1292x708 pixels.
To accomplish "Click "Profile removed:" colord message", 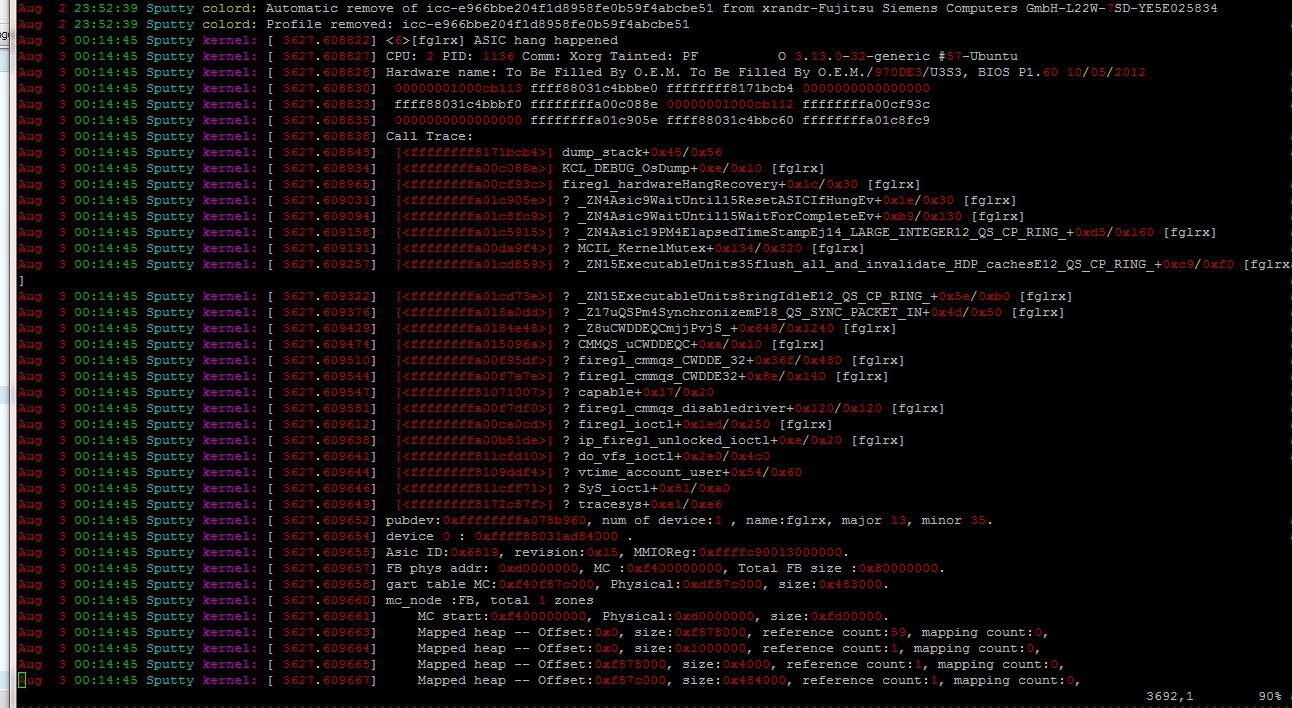I will 329,24.
